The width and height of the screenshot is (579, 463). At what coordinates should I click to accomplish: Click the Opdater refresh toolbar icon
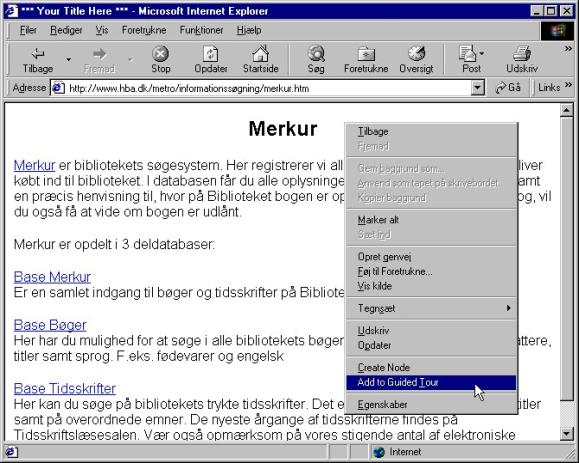tap(210, 59)
